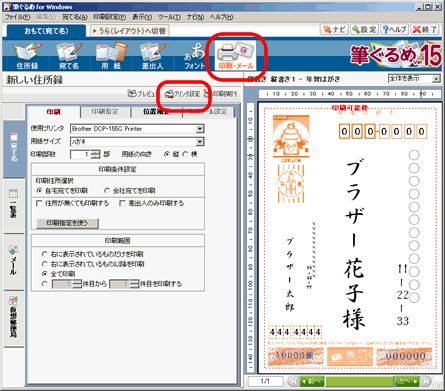
Task: Select 自宅宛てを印刷 home address option
Action: (40, 191)
